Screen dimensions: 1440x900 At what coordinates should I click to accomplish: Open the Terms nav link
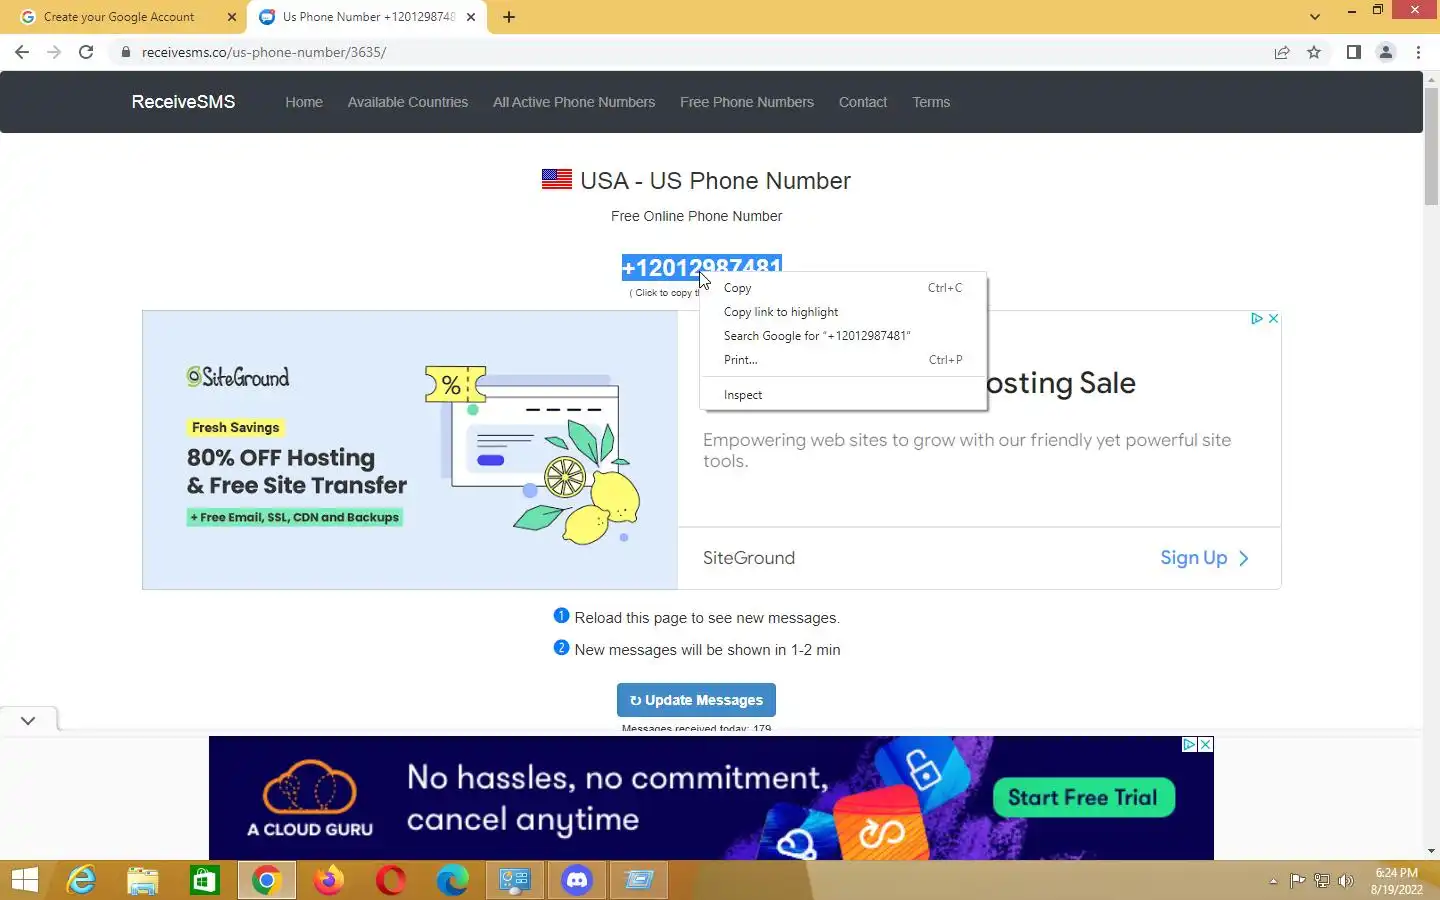click(x=931, y=102)
